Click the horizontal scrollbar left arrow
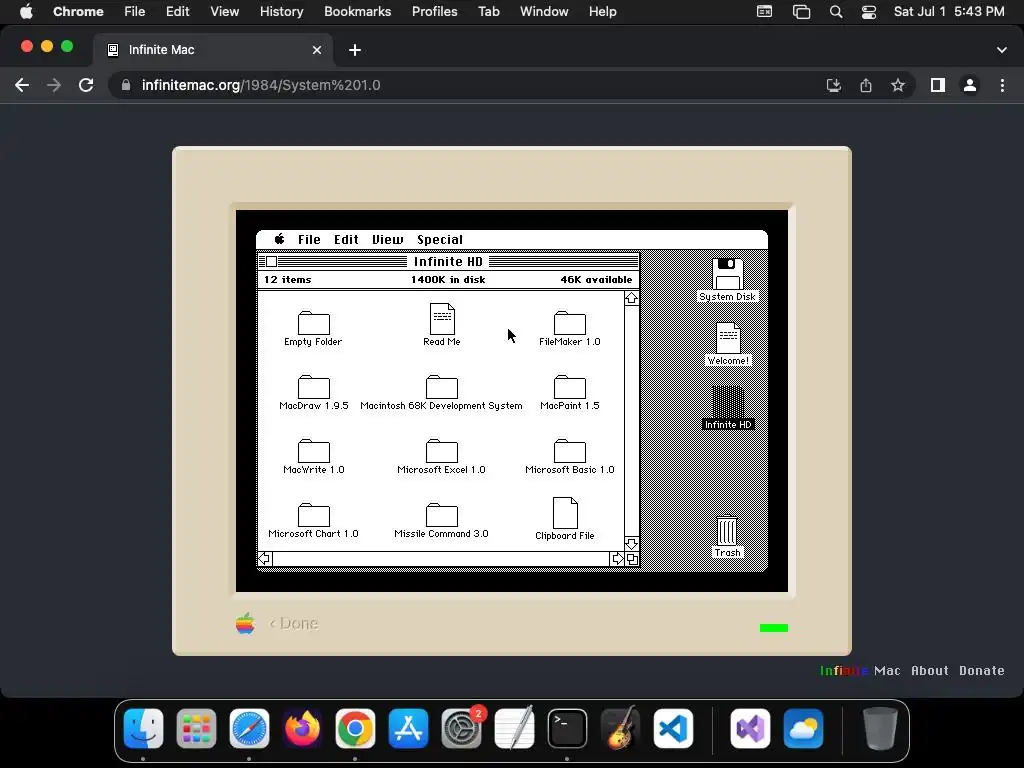This screenshot has width=1024, height=768. pyautogui.click(x=264, y=559)
